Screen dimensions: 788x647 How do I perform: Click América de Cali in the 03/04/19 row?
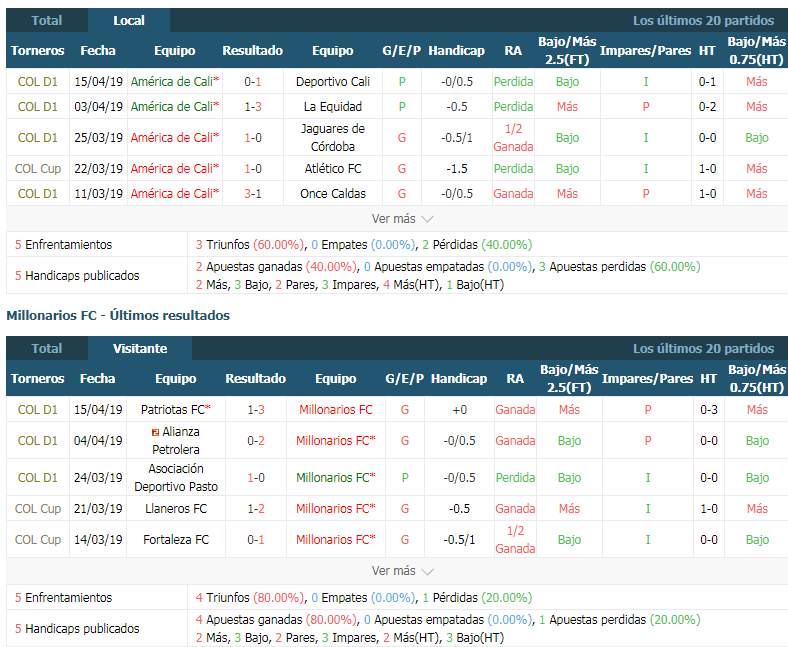pos(174,107)
